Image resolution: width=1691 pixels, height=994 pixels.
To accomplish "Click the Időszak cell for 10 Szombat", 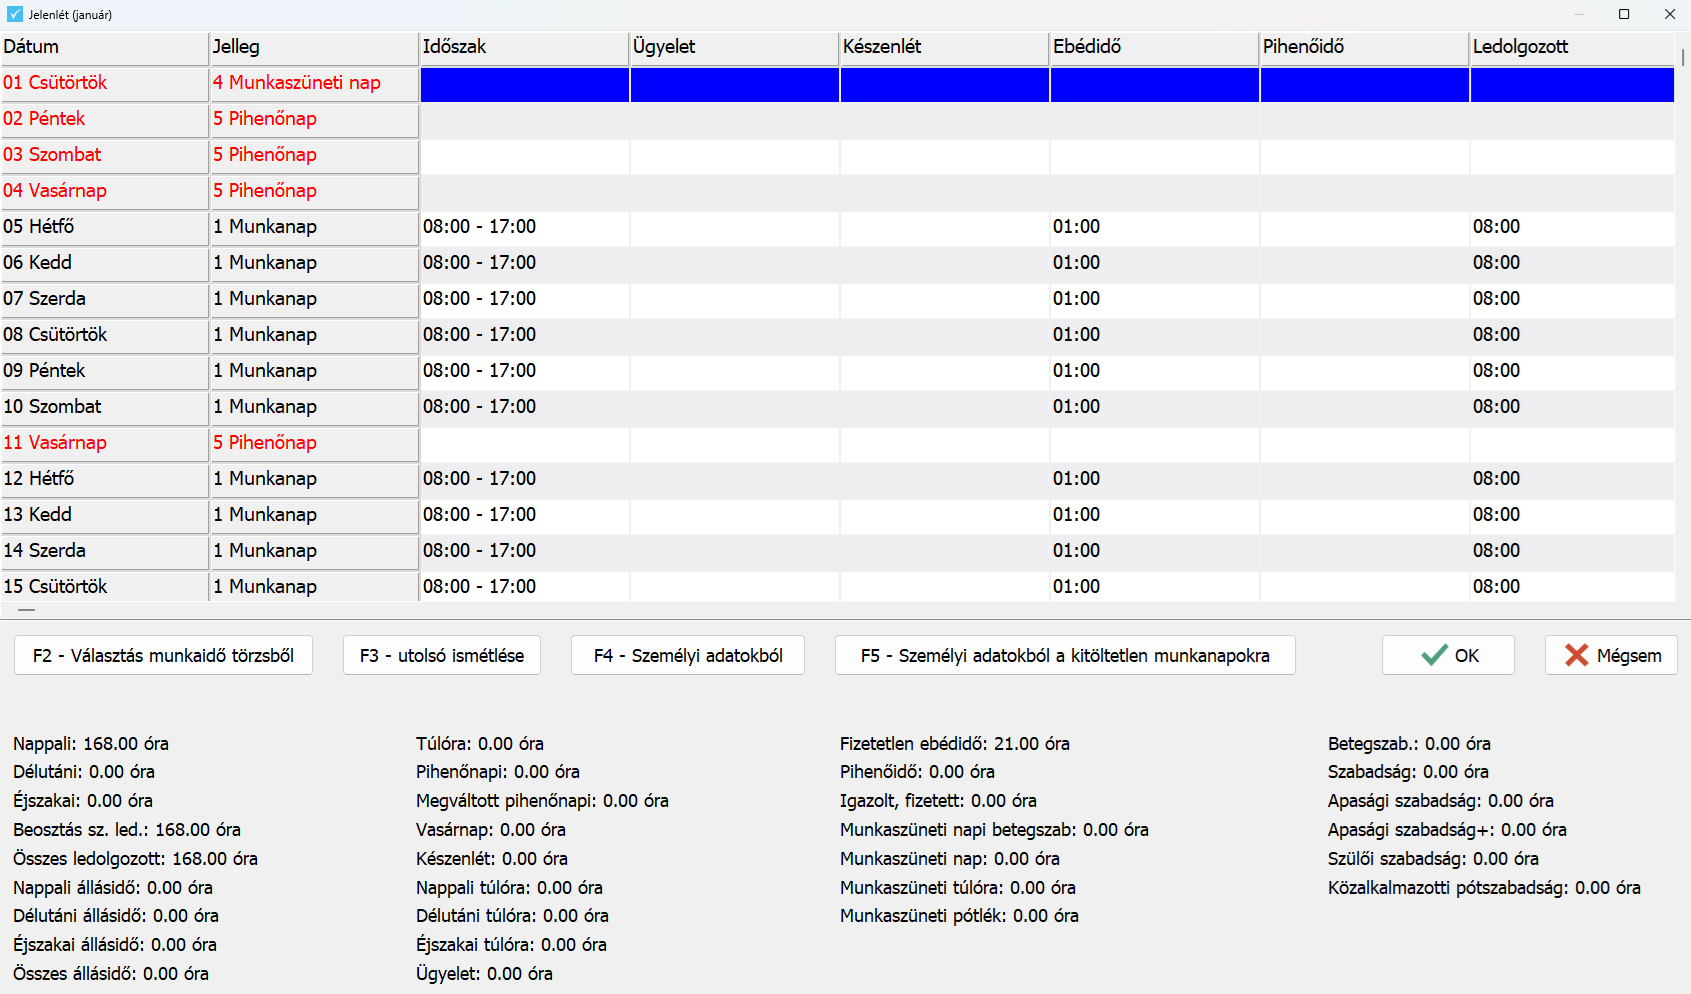I will [x=524, y=407].
